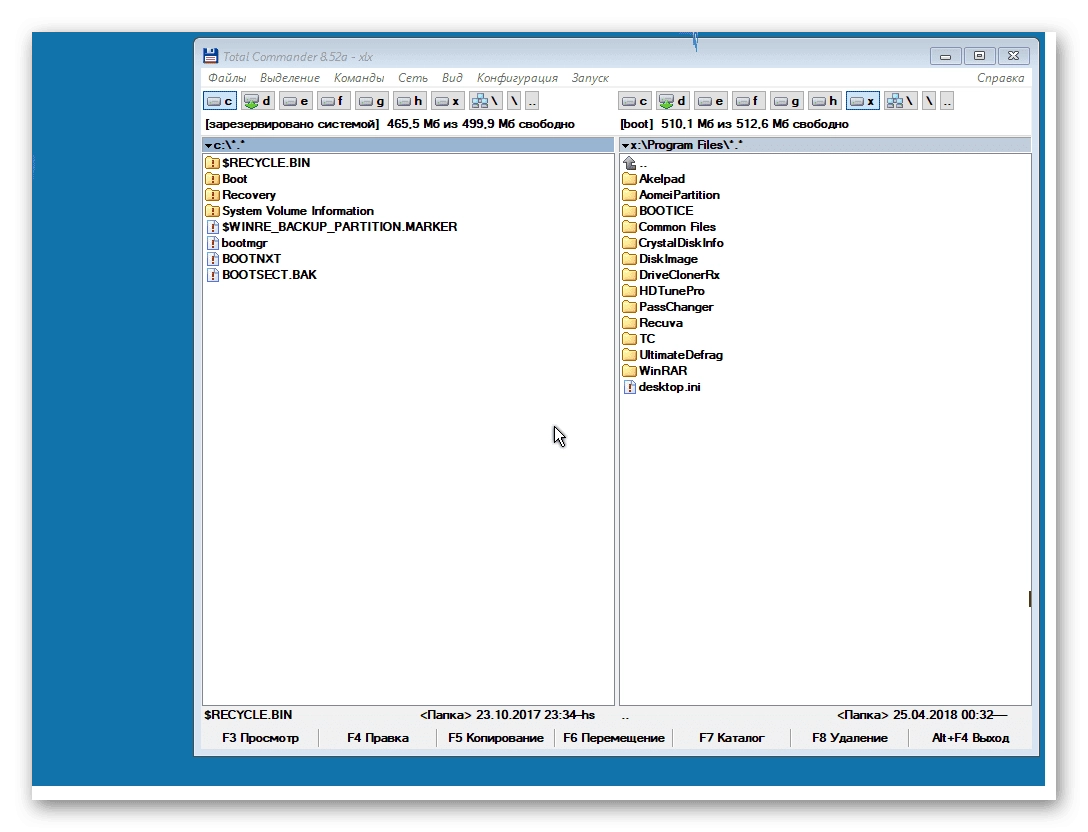The image size is (1088, 832).
Task: Select the DriveClonerRx folder
Action: pyautogui.click(x=671, y=275)
